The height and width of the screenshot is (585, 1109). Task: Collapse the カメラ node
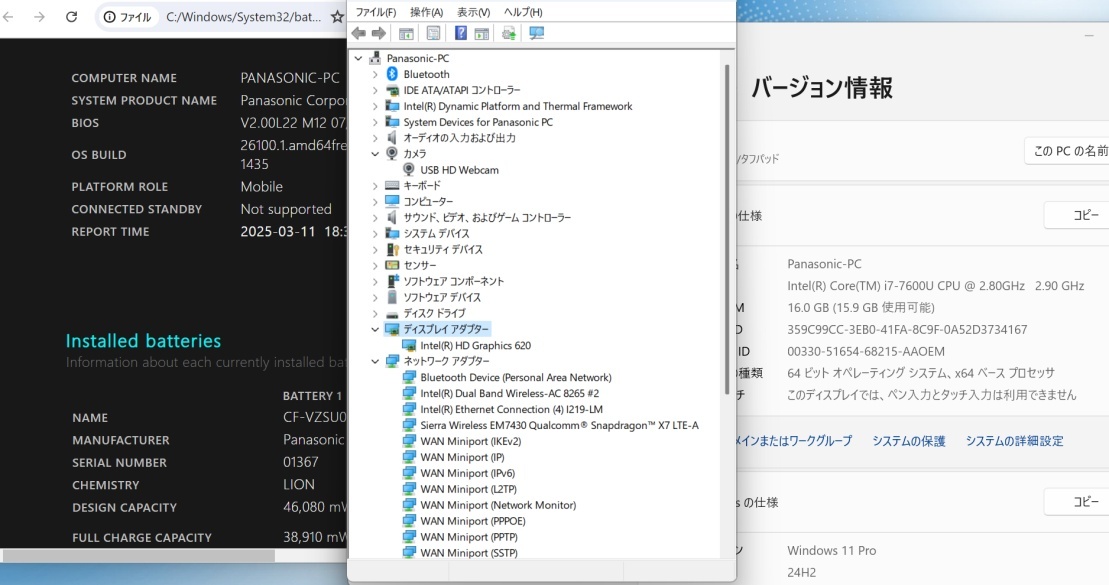376,154
